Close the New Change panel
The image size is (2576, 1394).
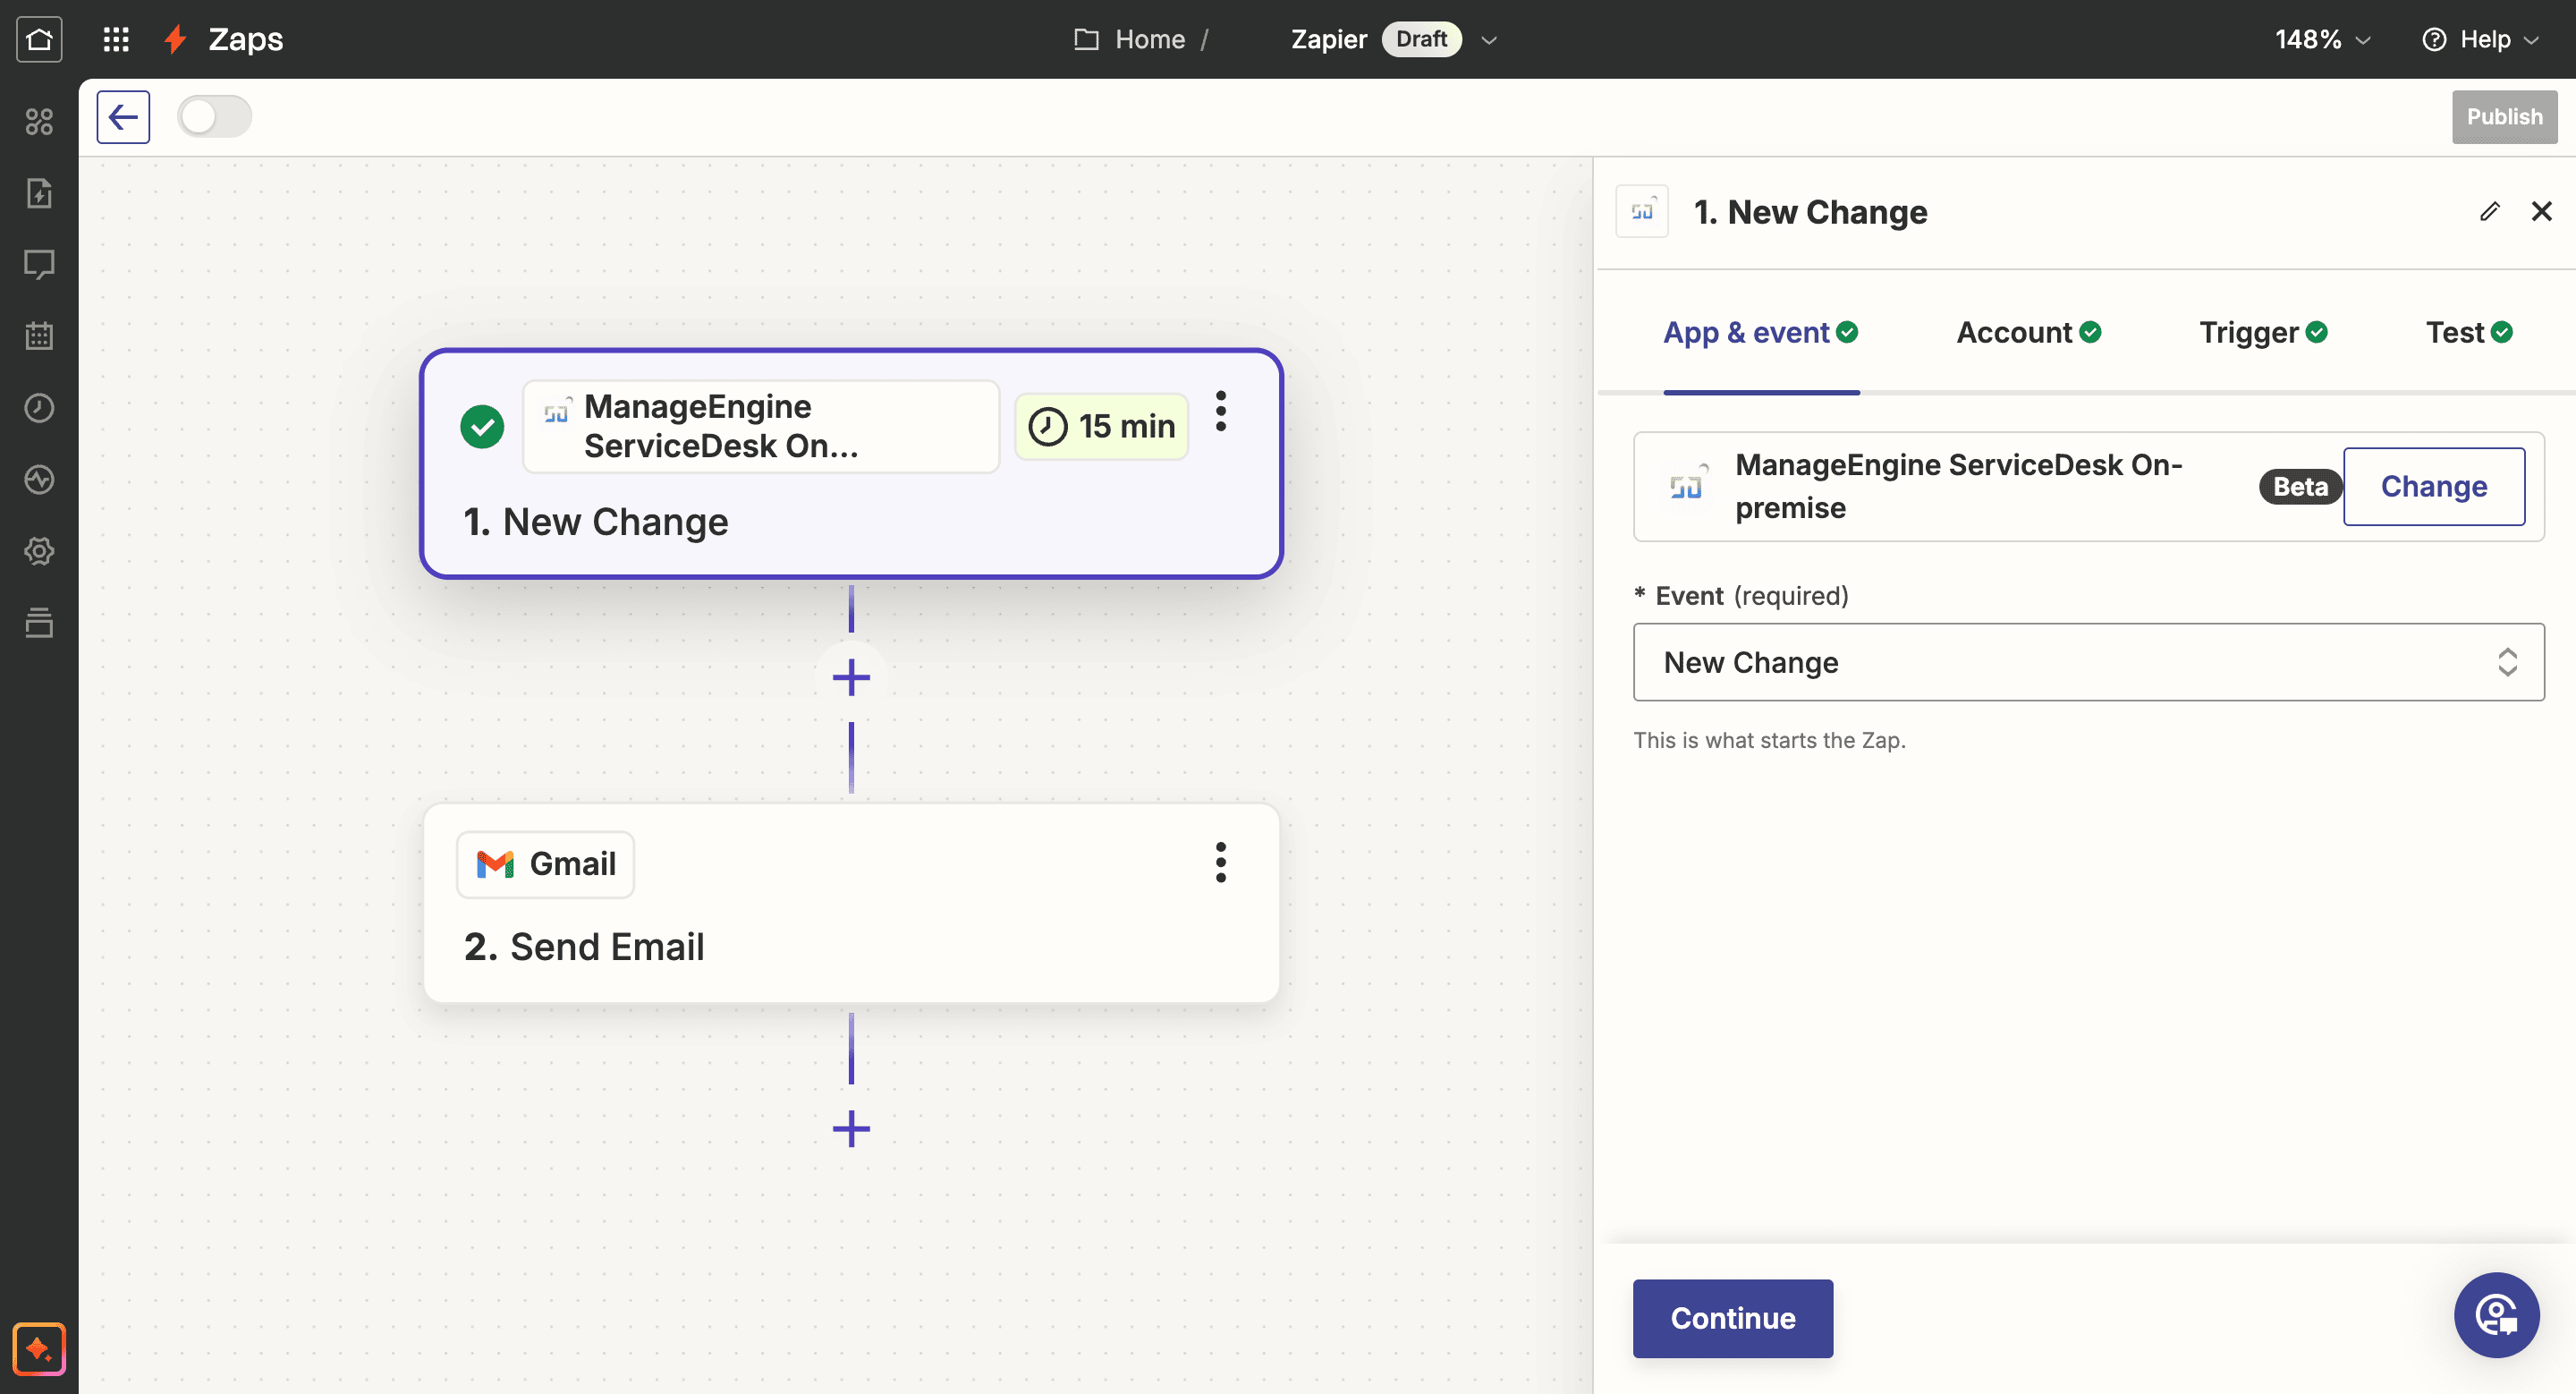(x=2541, y=211)
